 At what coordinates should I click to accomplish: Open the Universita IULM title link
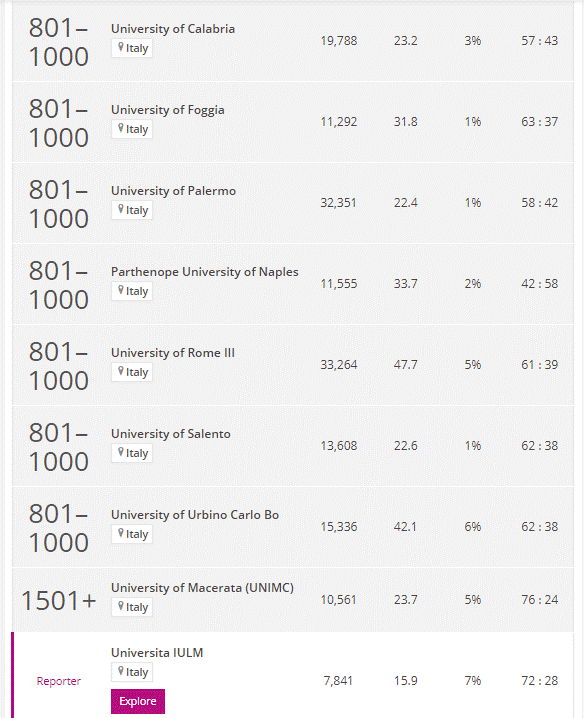(x=157, y=653)
